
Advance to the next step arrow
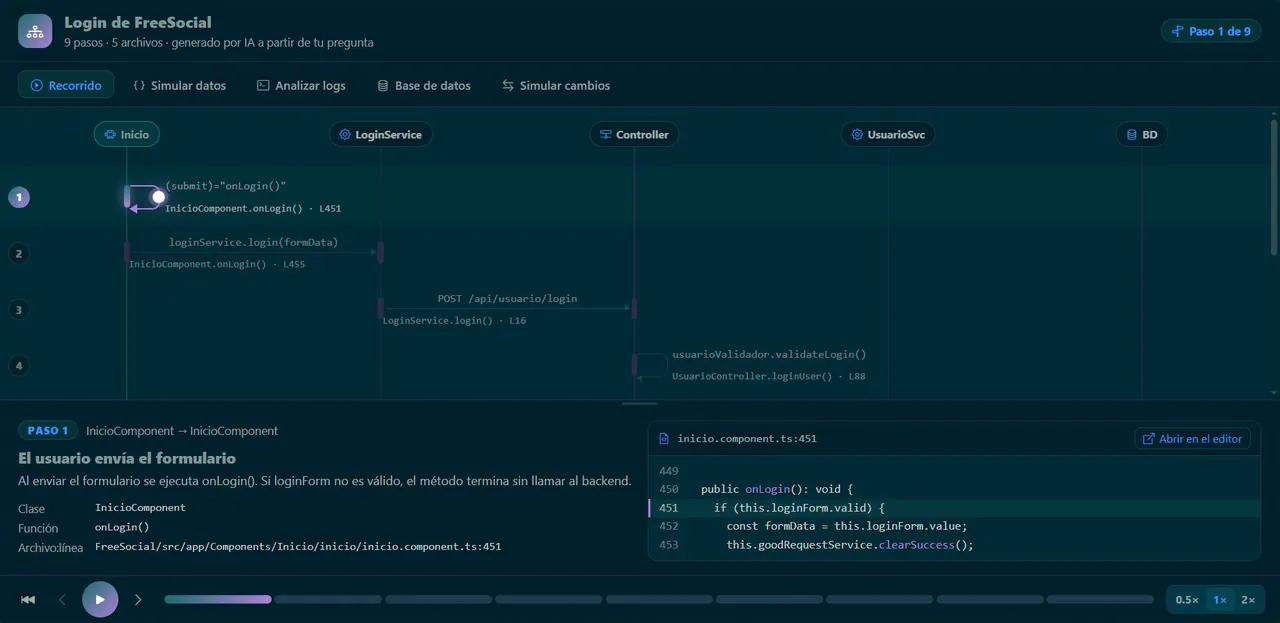(x=138, y=599)
